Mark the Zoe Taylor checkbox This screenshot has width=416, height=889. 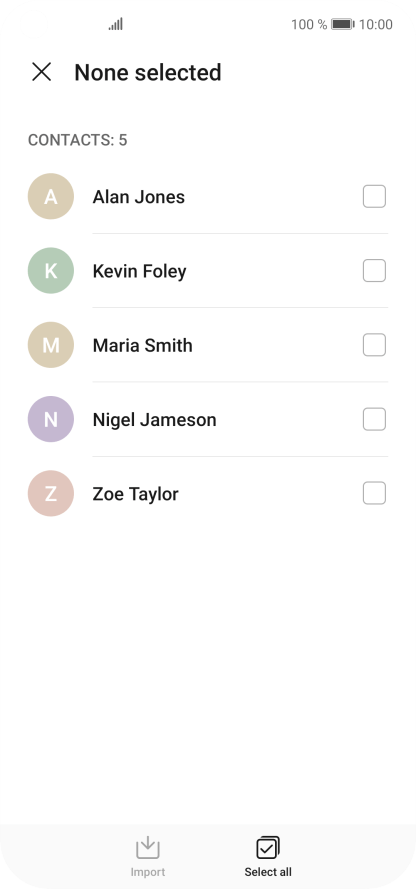[x=374, y=493]
